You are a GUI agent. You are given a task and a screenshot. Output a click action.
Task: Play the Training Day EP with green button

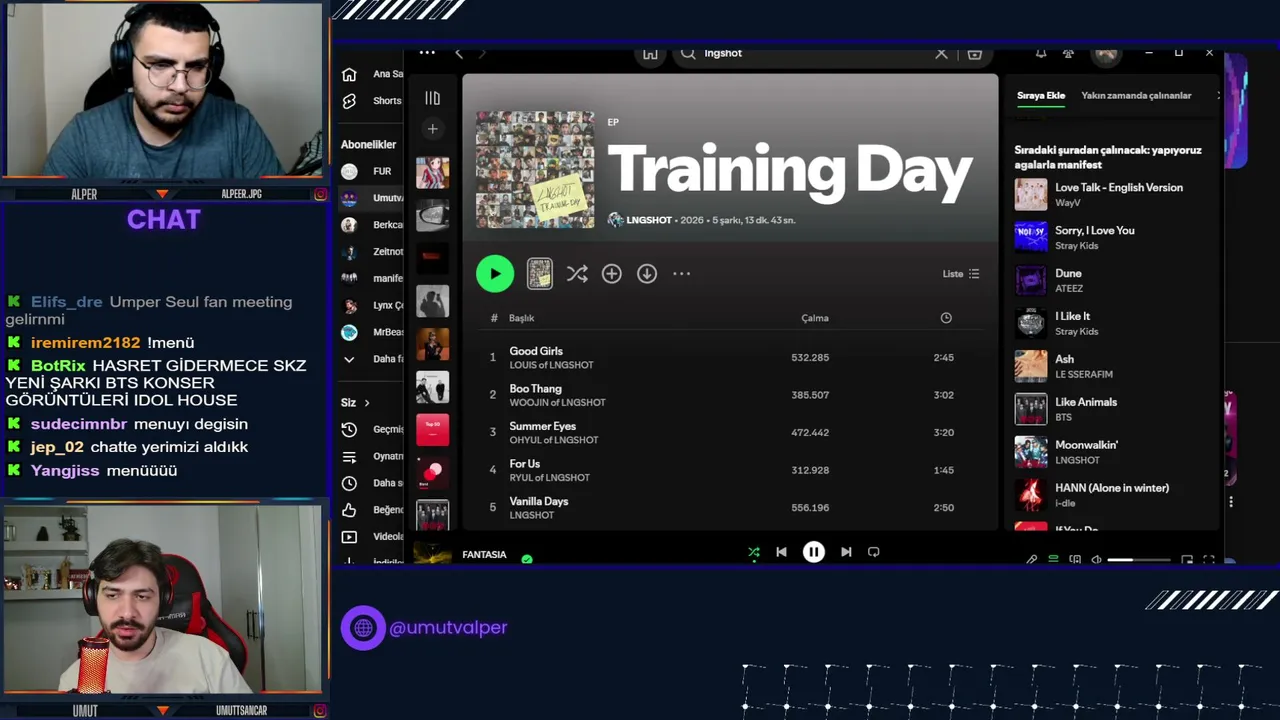tap(495, 274)
